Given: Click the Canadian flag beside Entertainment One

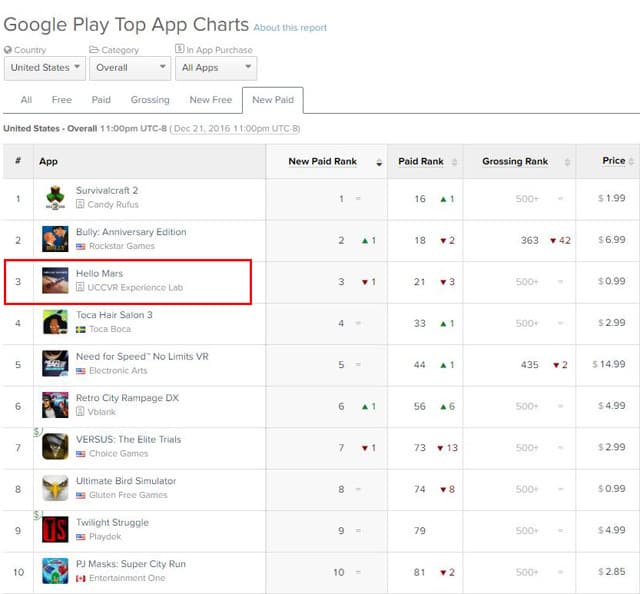Looking at the screenshot, I should 81,578.
